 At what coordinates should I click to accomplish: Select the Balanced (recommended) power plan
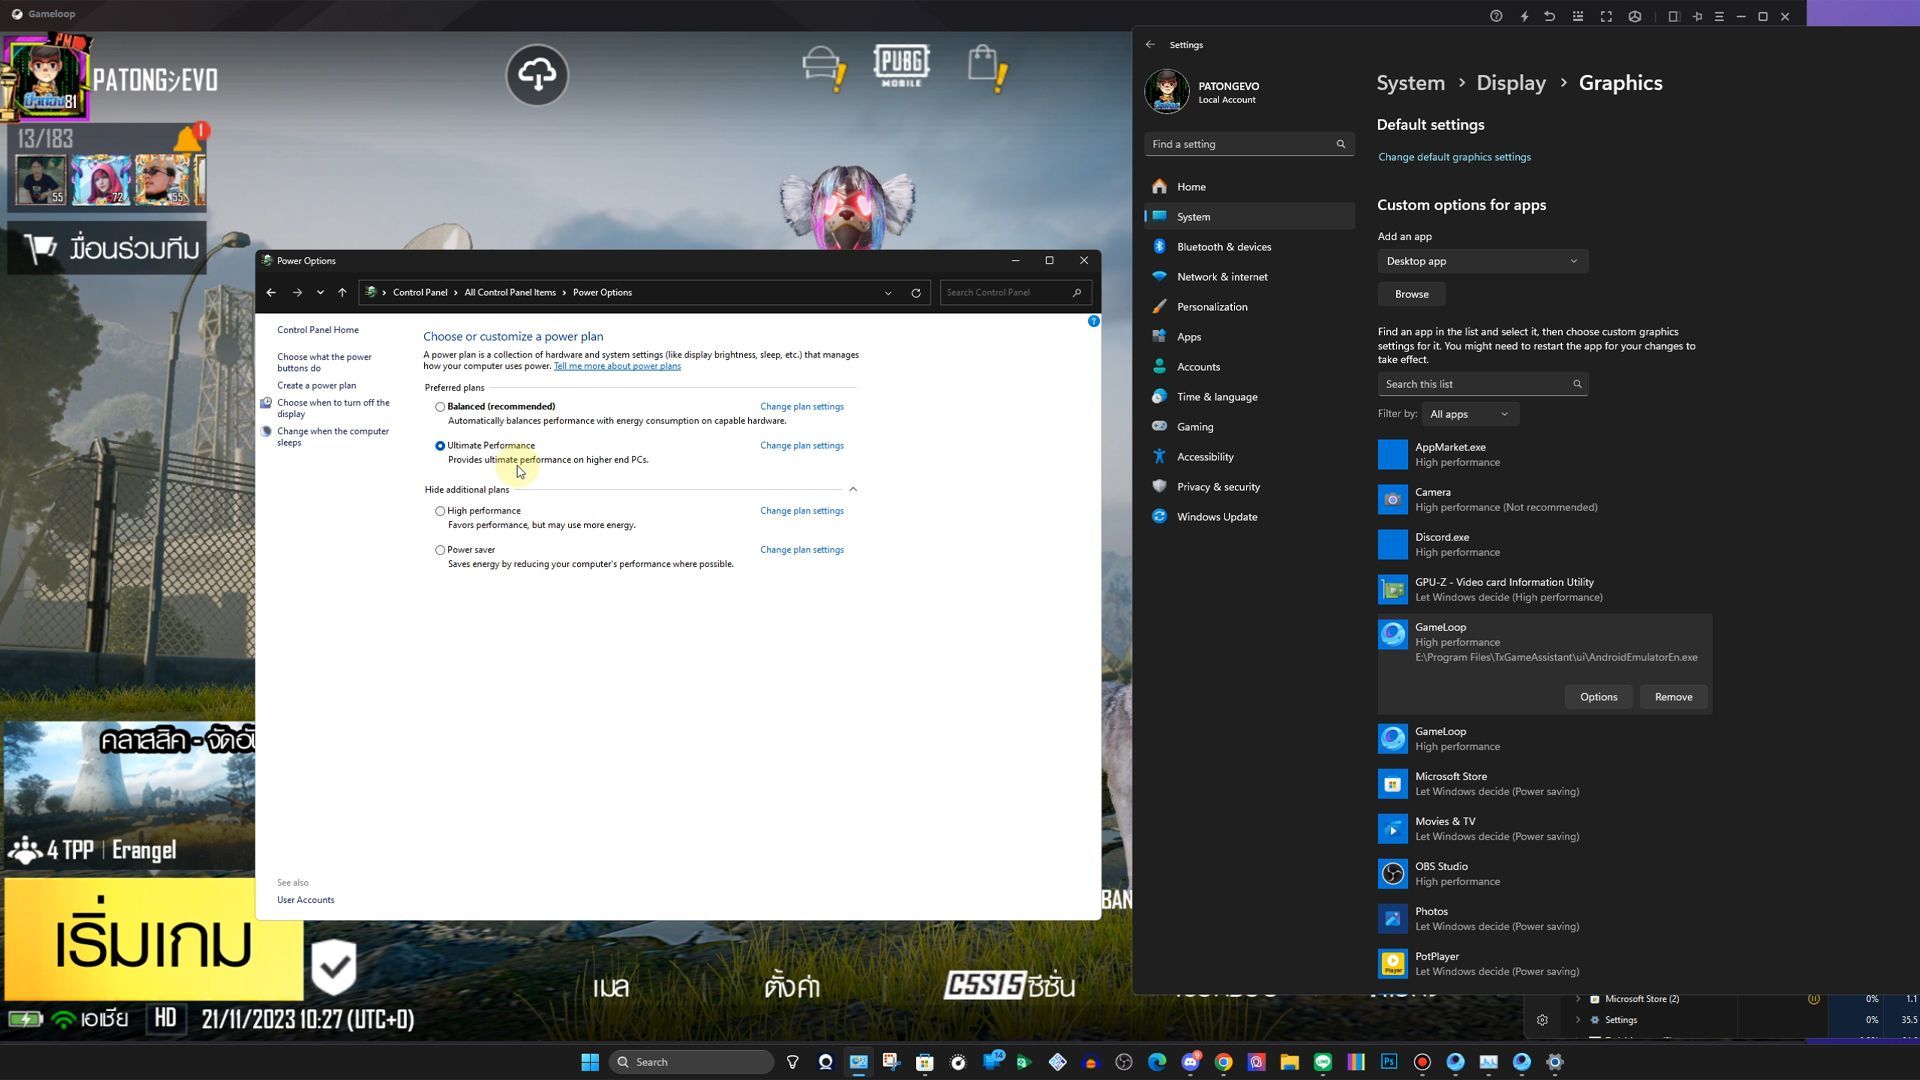click(440, 407)
